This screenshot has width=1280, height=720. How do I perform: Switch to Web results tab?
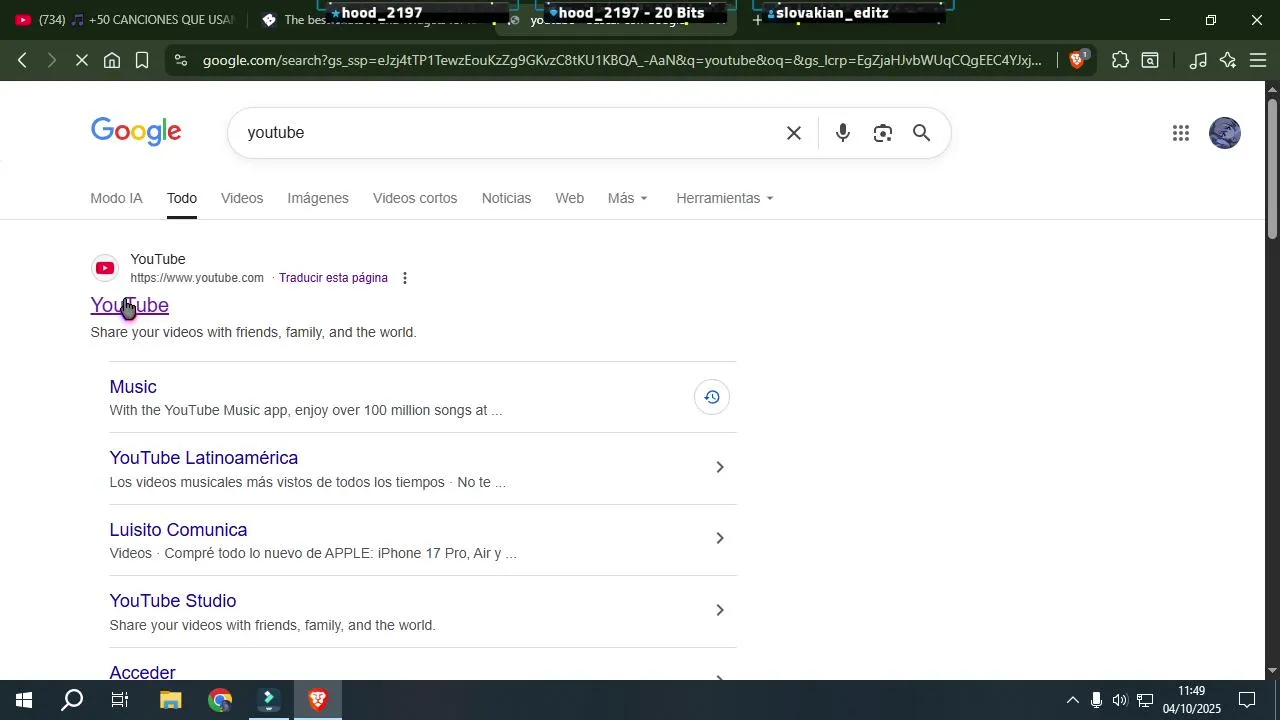coord(570,198)
